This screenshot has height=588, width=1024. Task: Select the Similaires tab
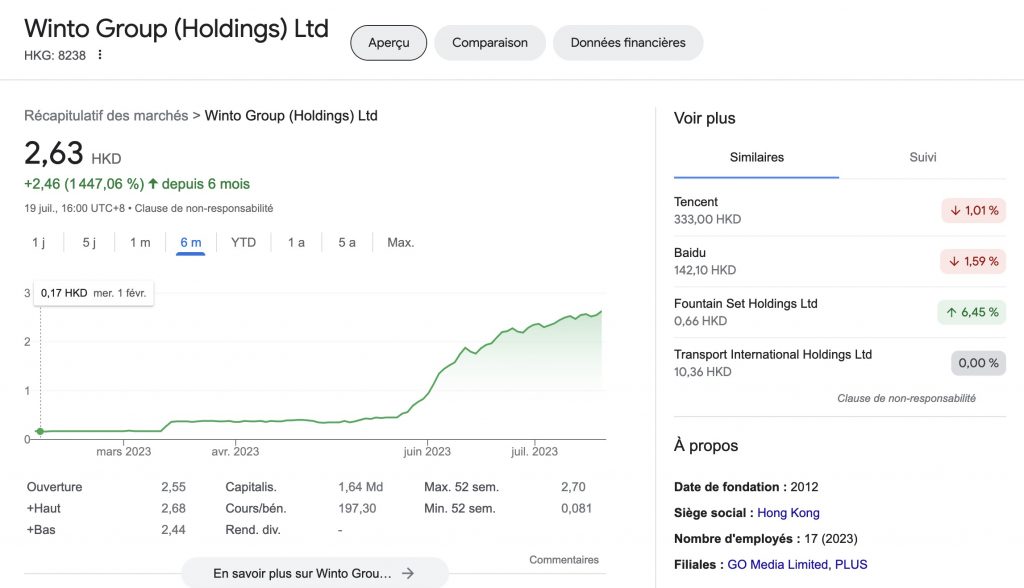(x=756, y=157)
